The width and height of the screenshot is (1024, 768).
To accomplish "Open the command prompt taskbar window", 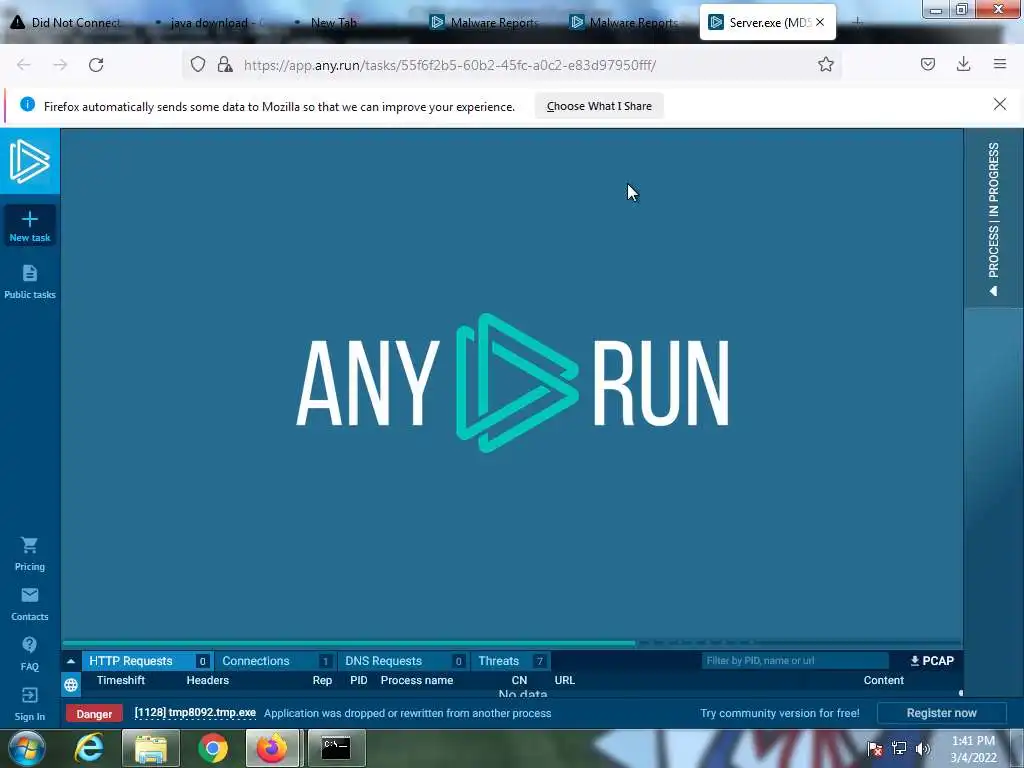I will [x=336, y=748].
